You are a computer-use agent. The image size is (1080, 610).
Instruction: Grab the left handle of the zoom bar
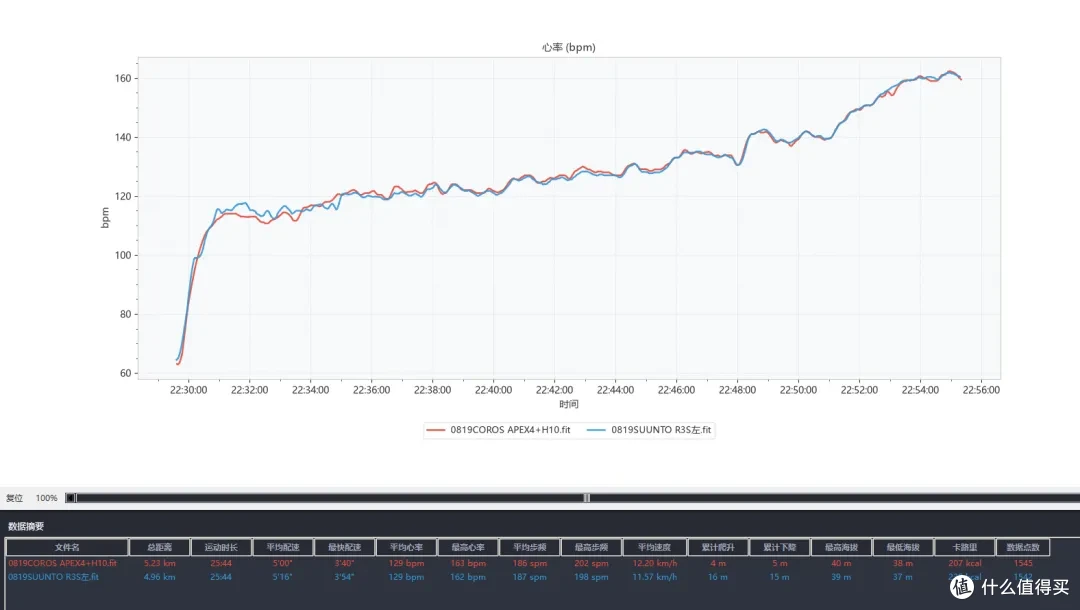click(x=71, y=498)
